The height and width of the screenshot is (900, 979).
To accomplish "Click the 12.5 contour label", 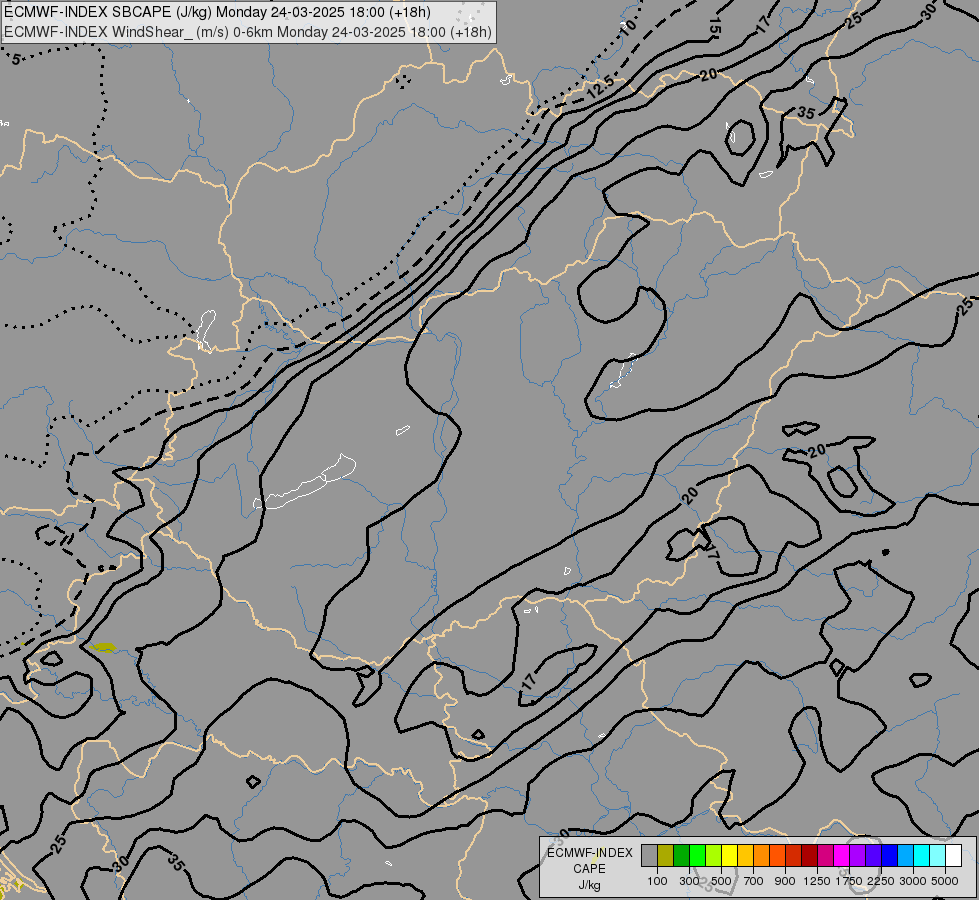I will coord(600,87).
